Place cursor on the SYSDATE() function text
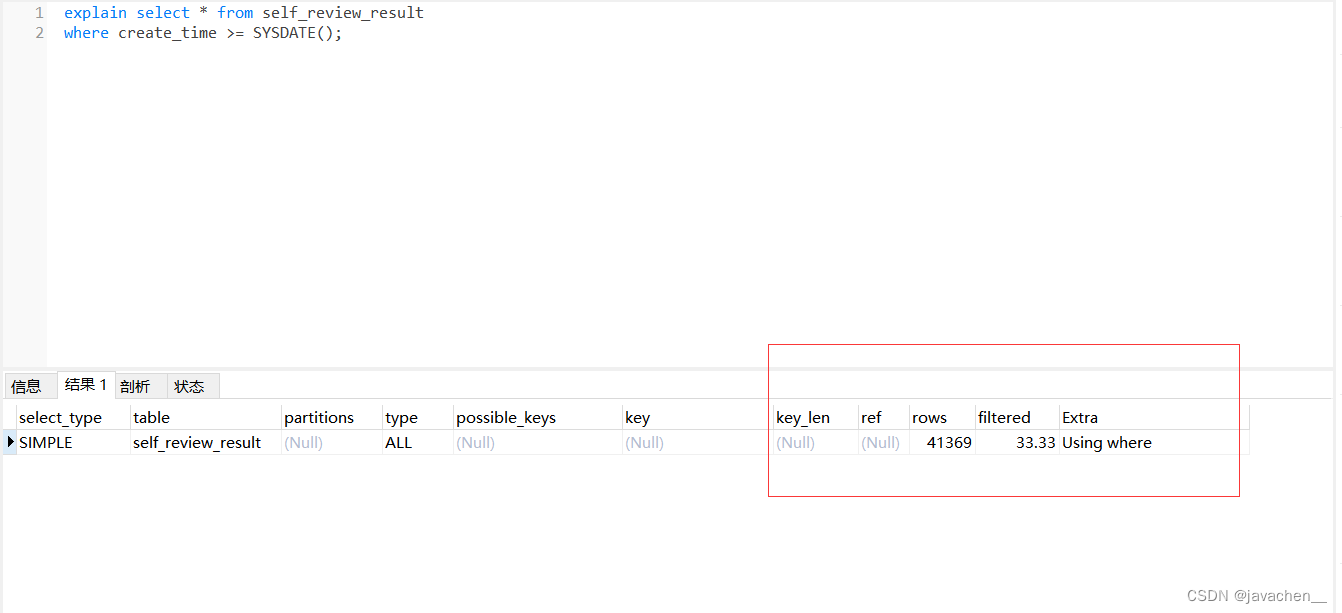The height and width of the screenshot is (613, 1342). [x=291, y=32]
